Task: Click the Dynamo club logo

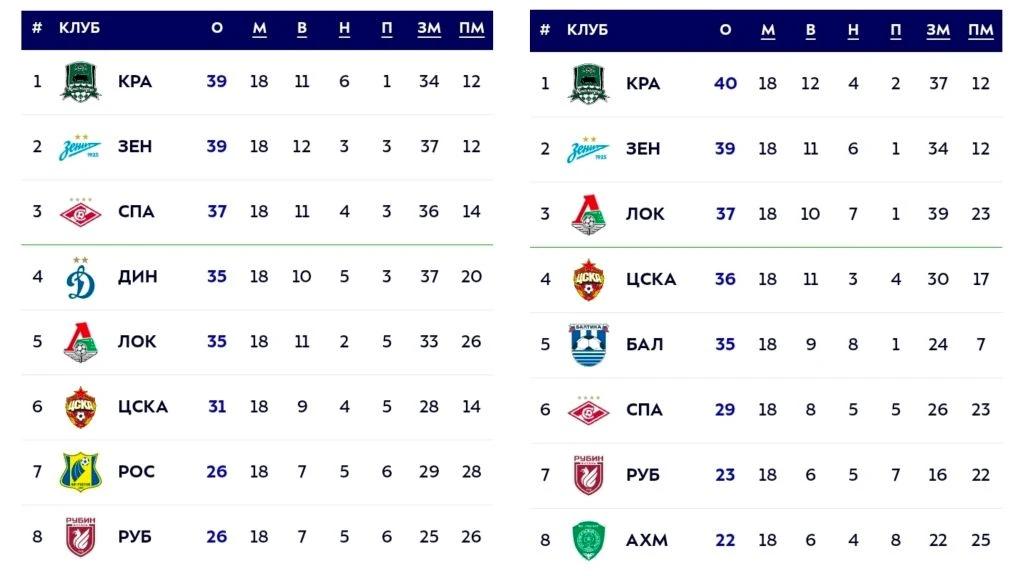Action: coord(81,277)
